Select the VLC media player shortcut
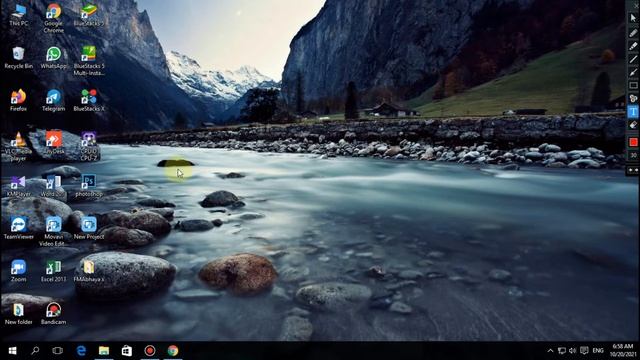The width and height of the screenshot is (640, 360). click(x=18, y=146)
